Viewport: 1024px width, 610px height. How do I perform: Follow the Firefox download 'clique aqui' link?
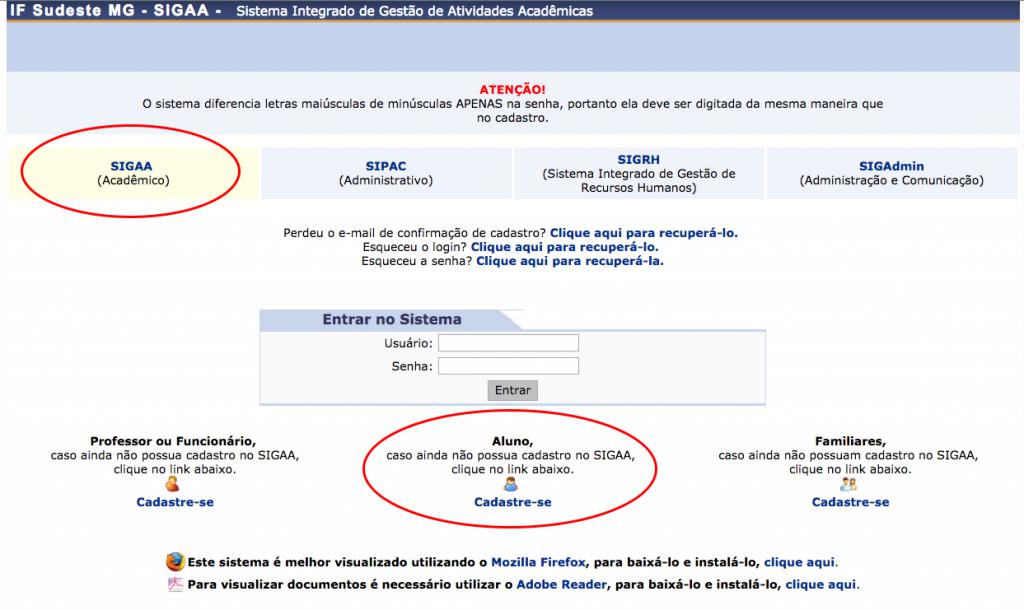(x=800, y=562)
